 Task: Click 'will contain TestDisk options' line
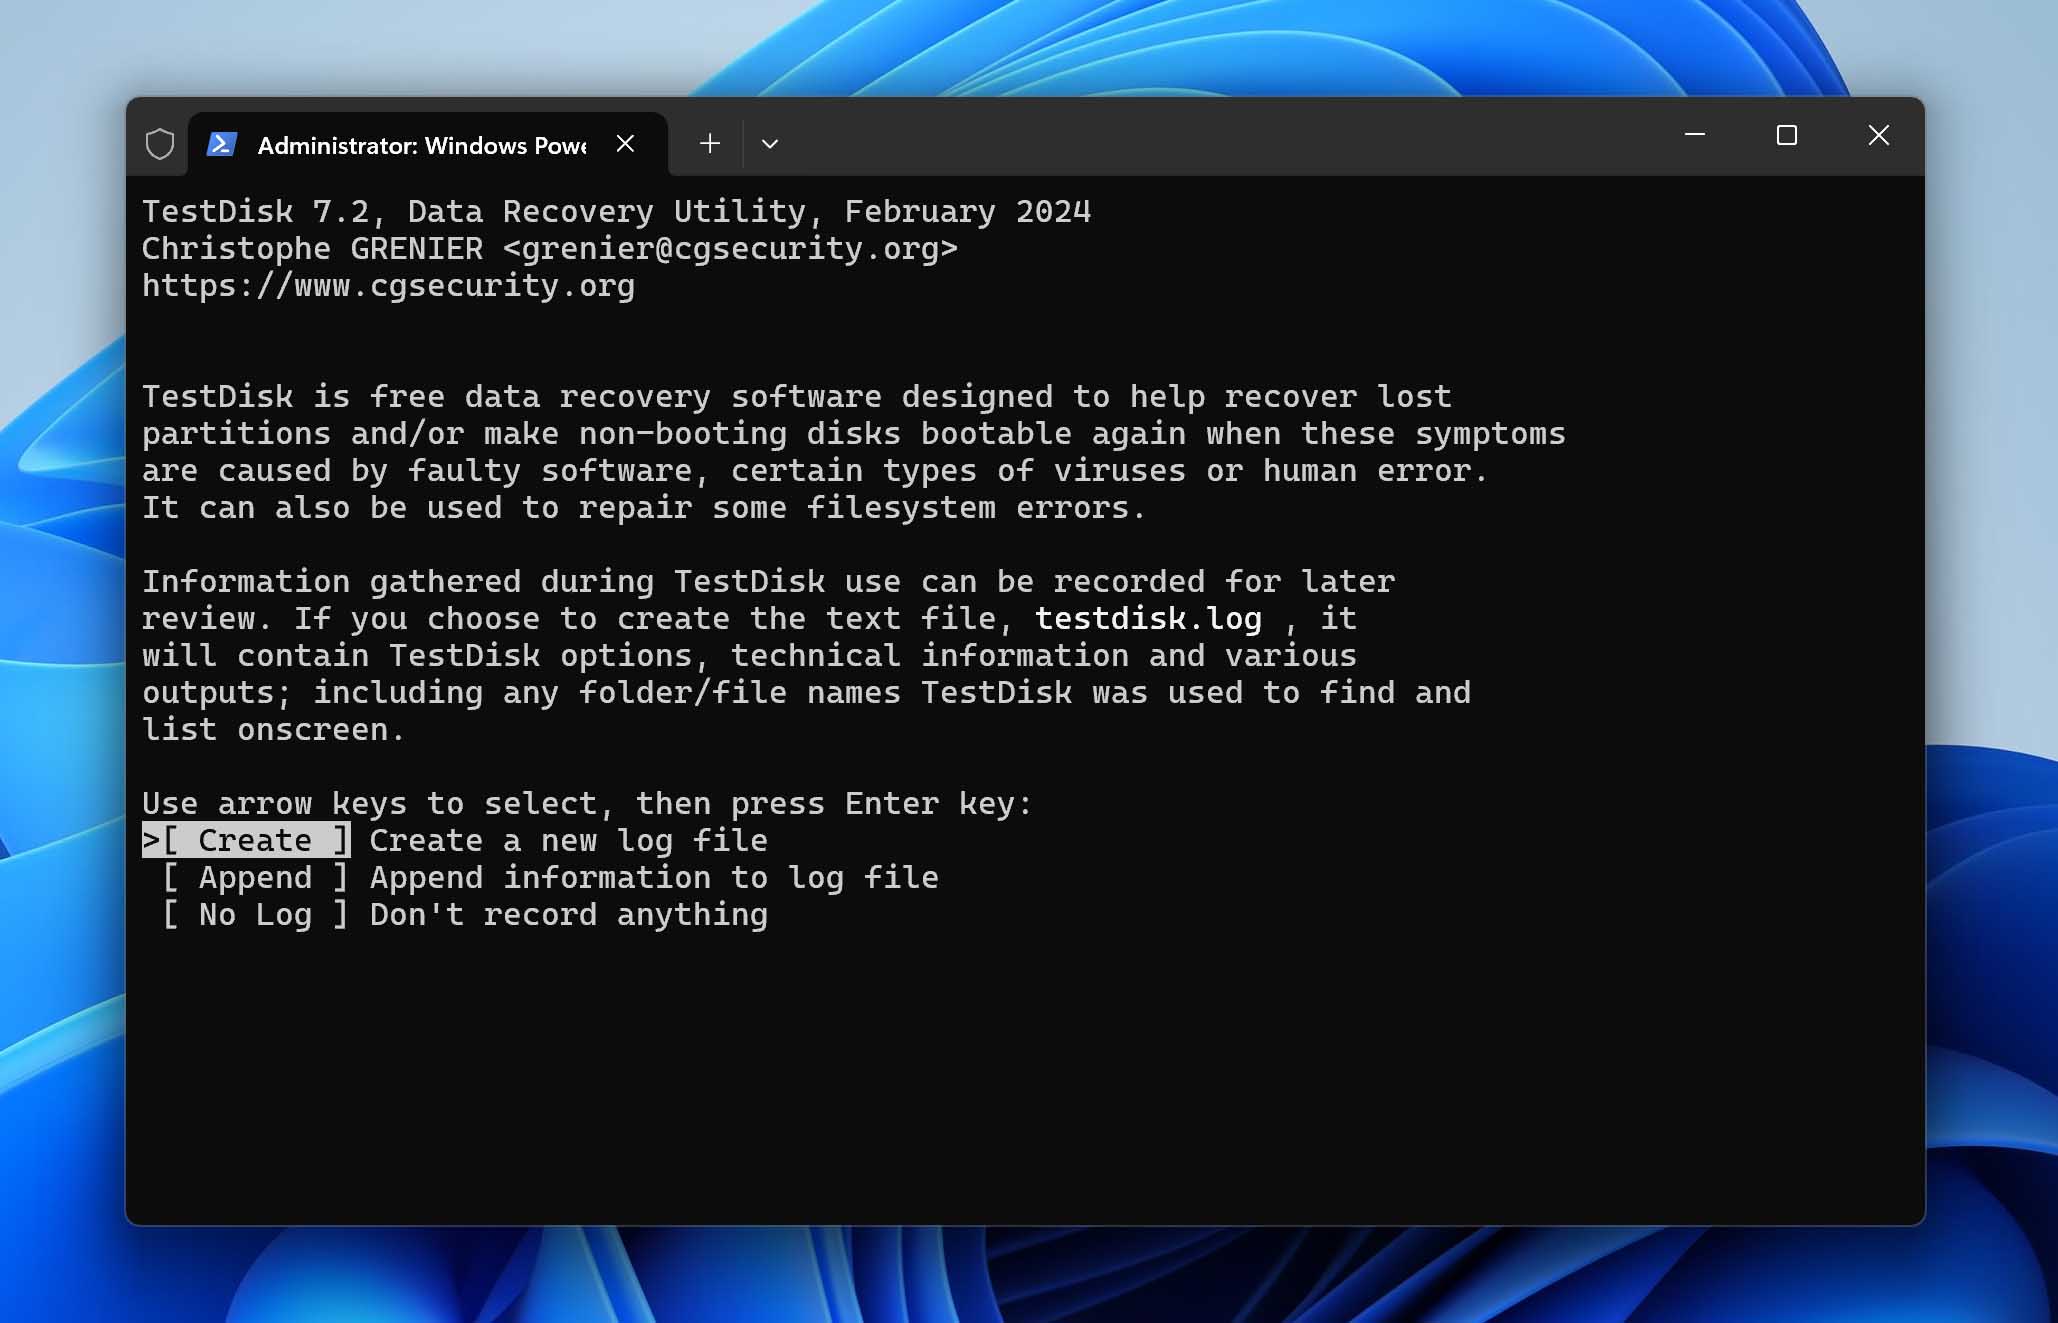pyautogui.click(x=749, y=656)
